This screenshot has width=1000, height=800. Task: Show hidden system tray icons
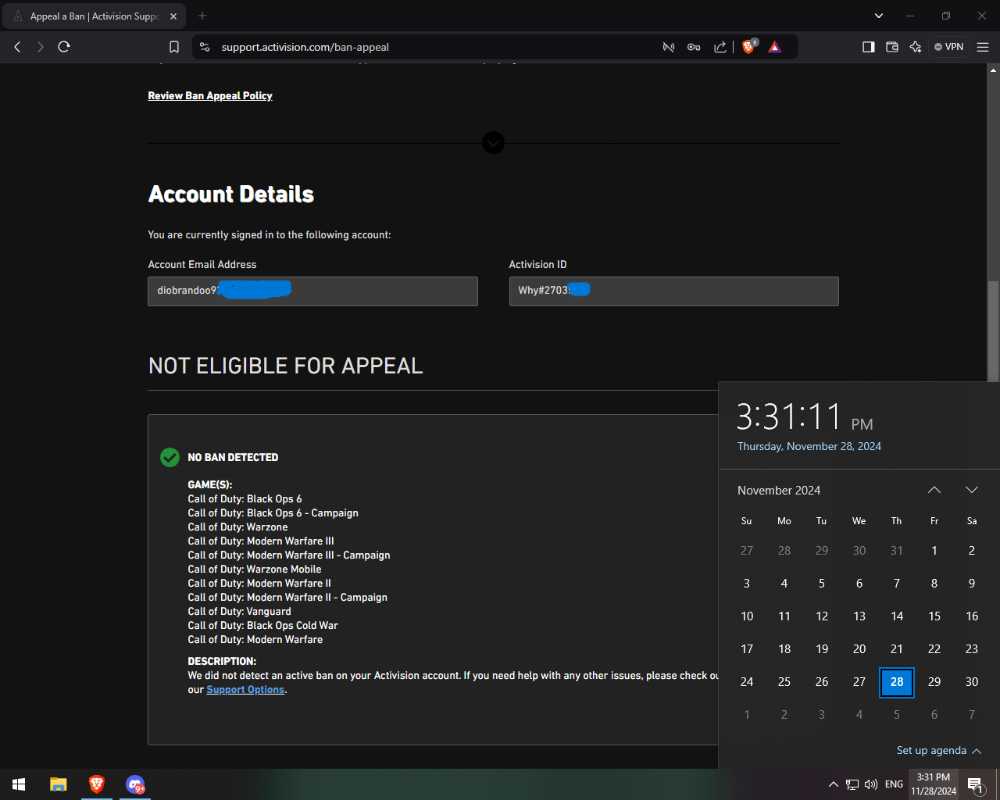click(834, 784)
